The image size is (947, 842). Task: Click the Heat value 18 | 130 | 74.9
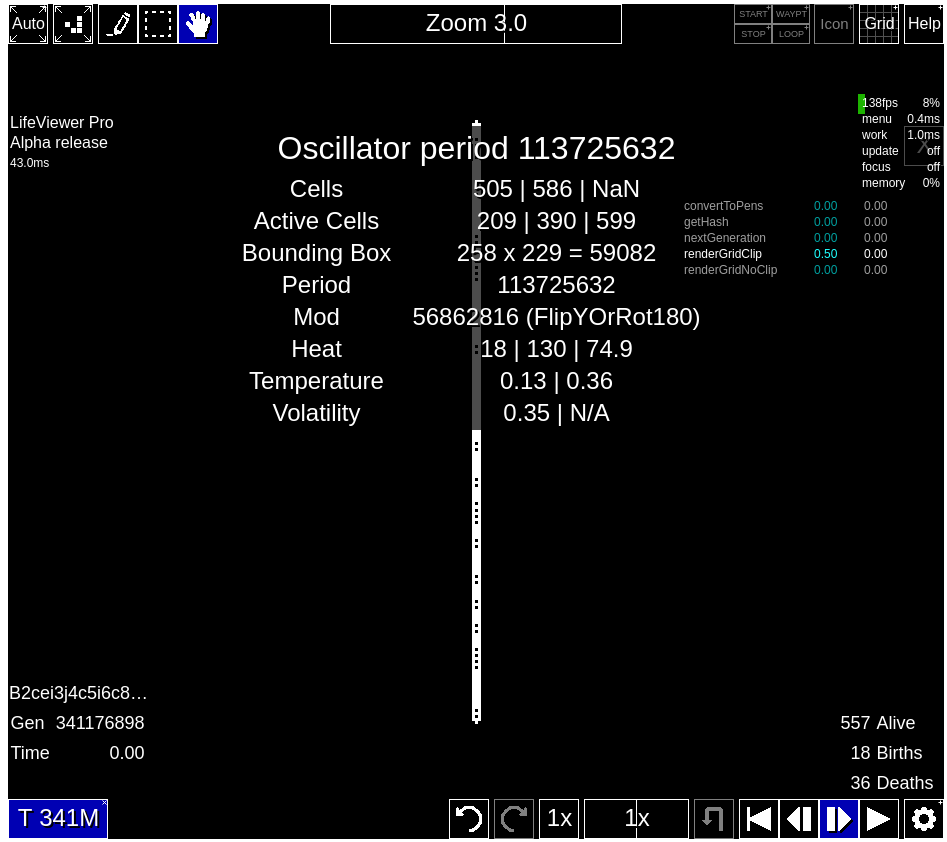click(556, 349)
